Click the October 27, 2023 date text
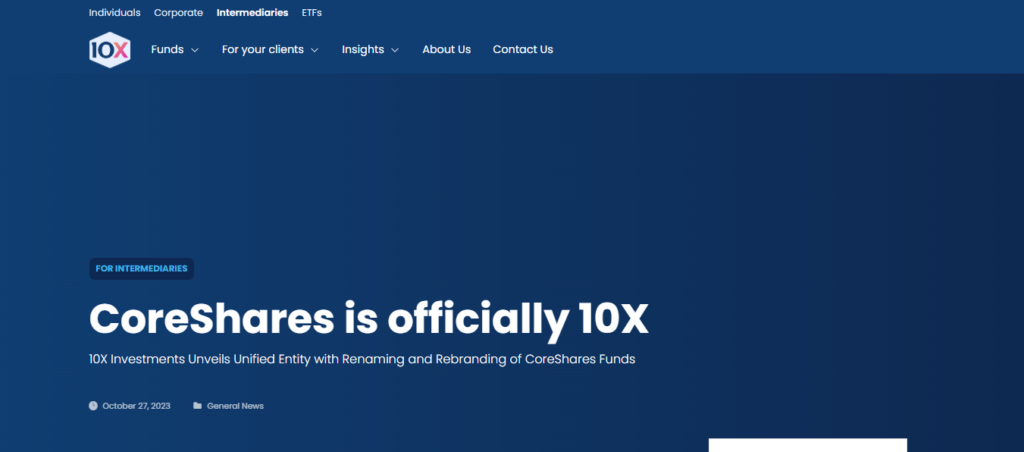Viewport: 1024px width, 452px height. tap(136, 406)
